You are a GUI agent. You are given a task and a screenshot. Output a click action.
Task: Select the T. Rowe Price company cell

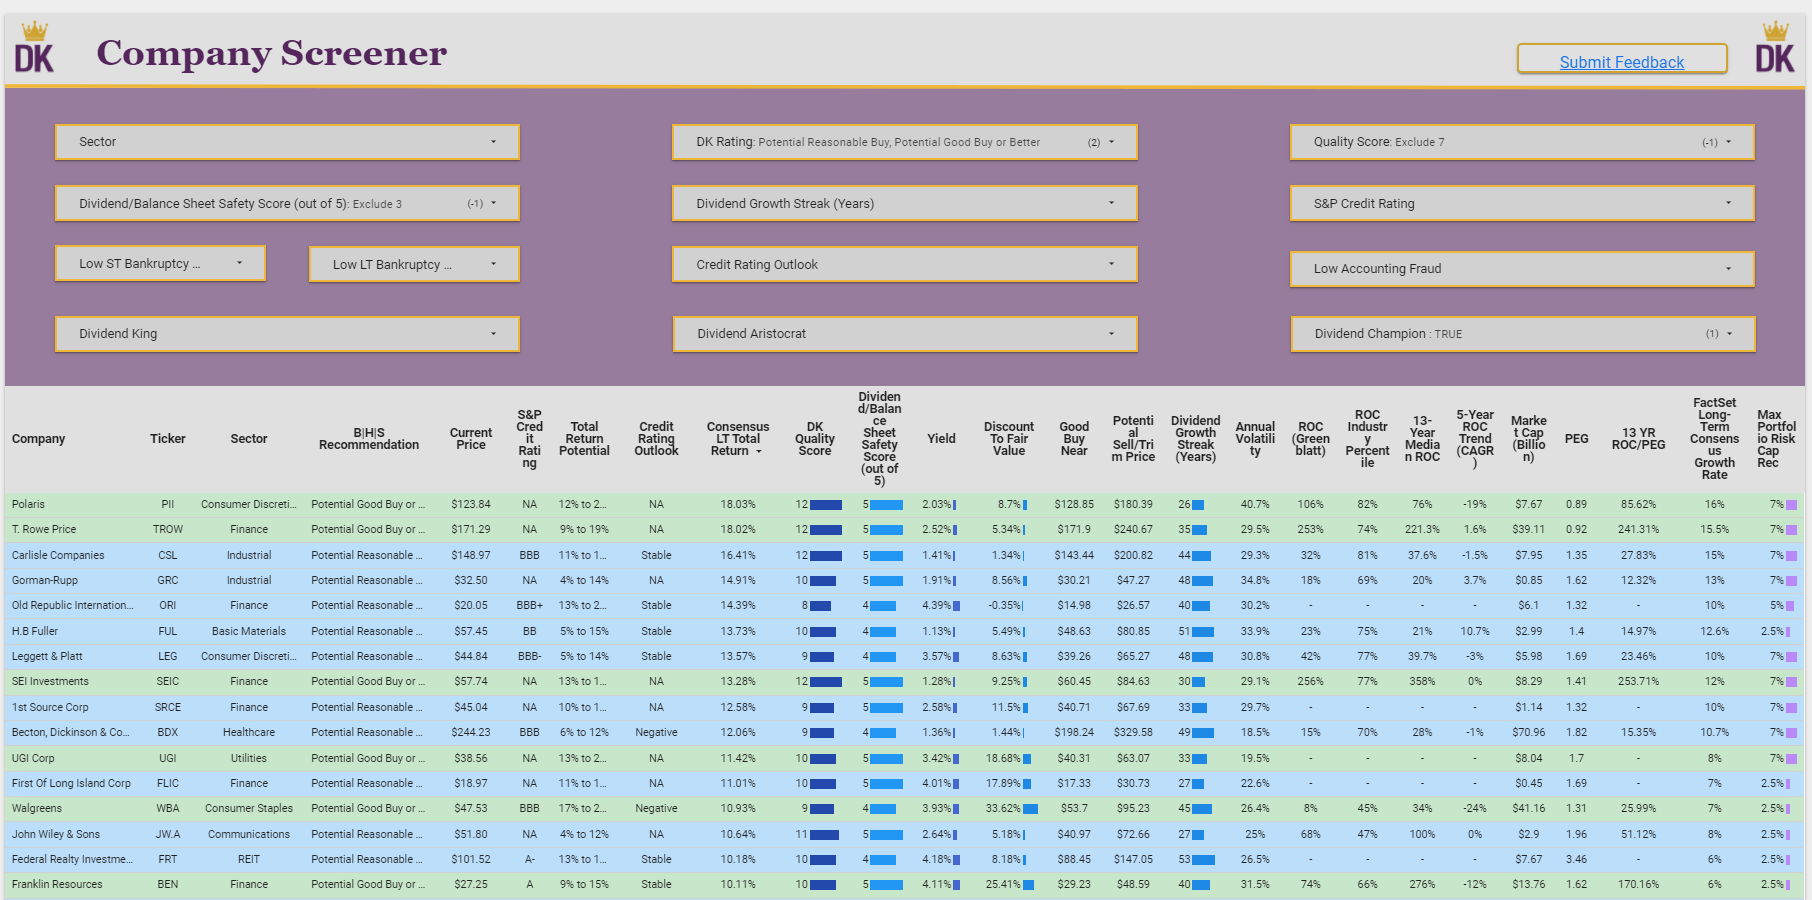(44, 530)
